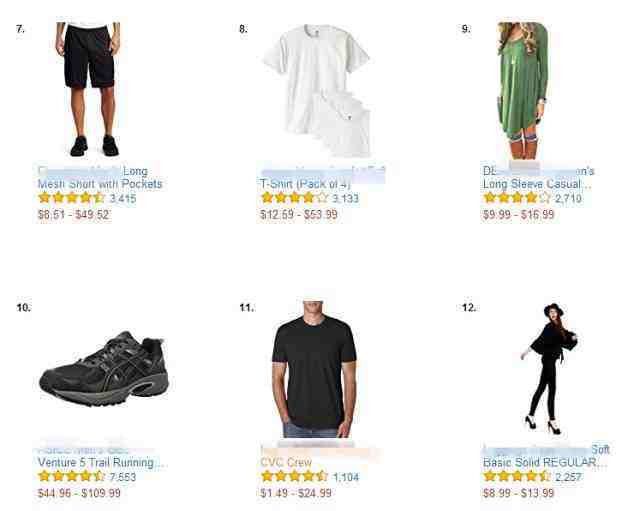Click 'Mesh Short with Pockets' title link
The image size is (640, 511).
click(x=100, y=184)
